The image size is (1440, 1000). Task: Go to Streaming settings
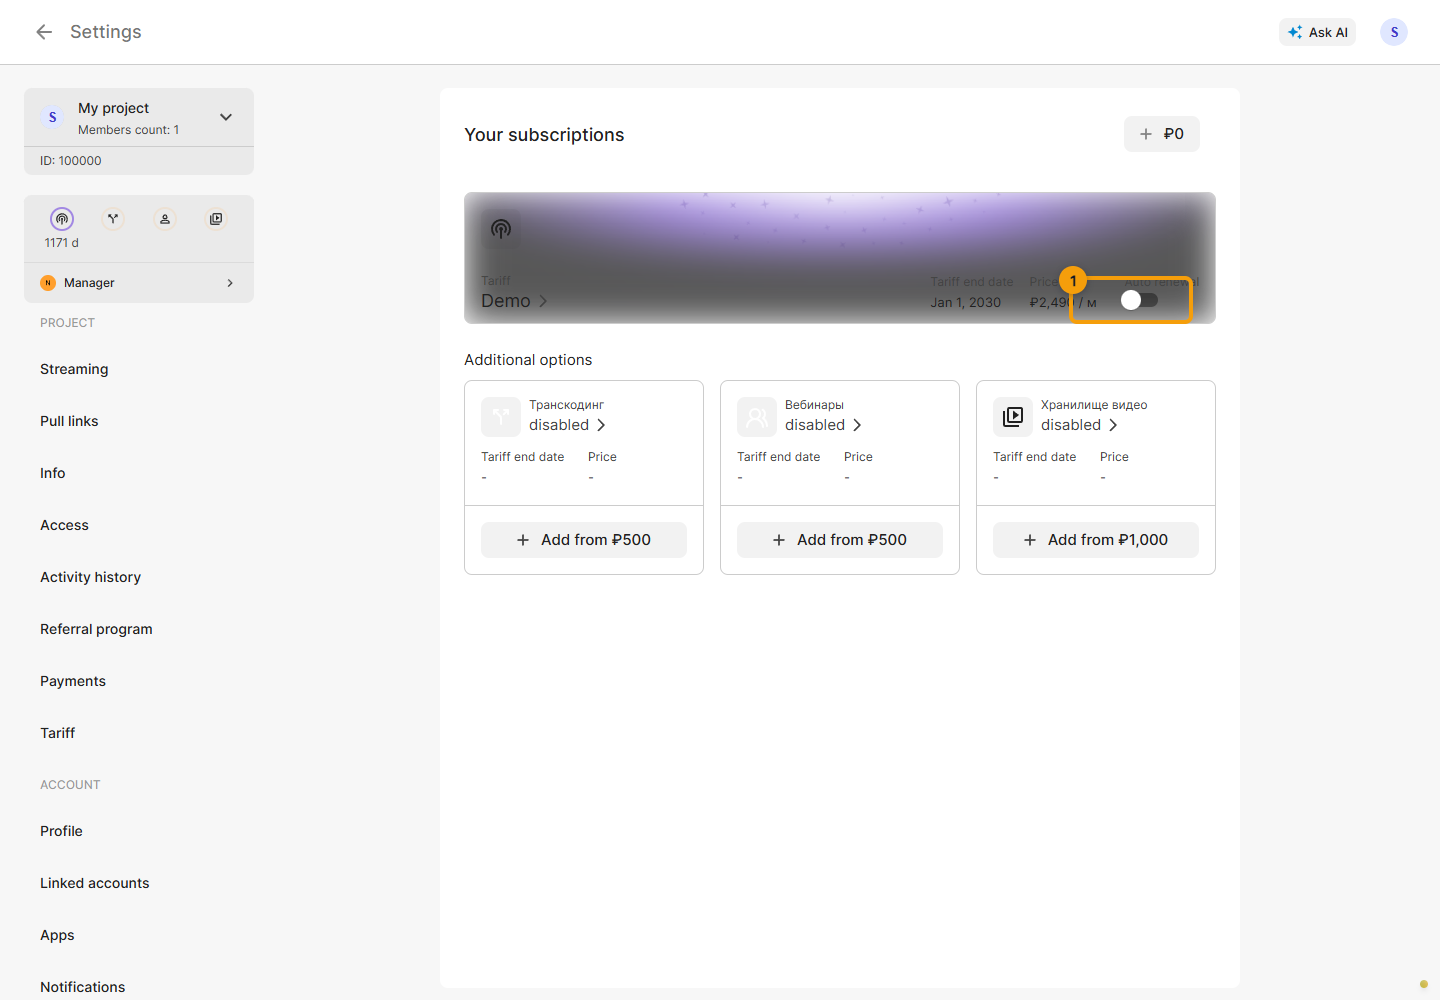[74, 369]
